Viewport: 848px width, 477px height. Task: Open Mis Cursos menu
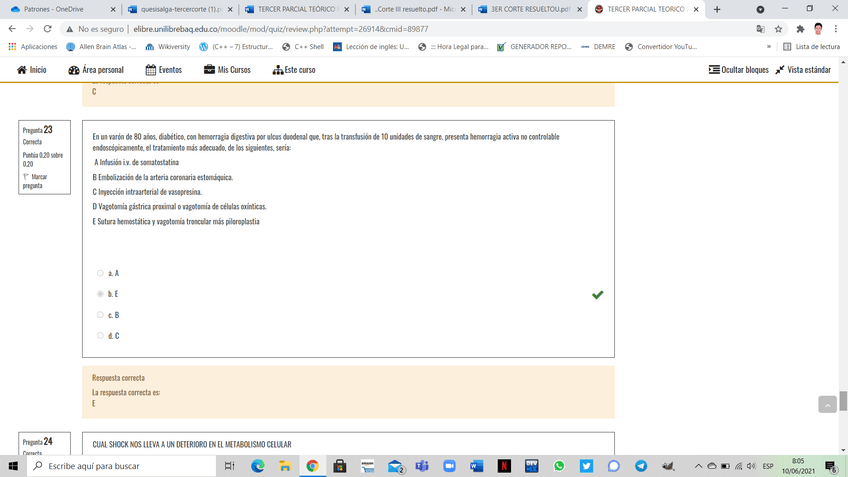click(x=227, y=70)
